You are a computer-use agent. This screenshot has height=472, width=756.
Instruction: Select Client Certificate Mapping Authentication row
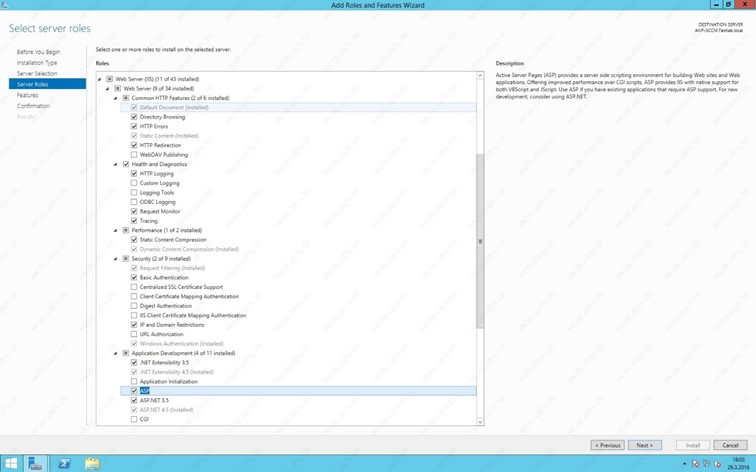click(189, 297)
